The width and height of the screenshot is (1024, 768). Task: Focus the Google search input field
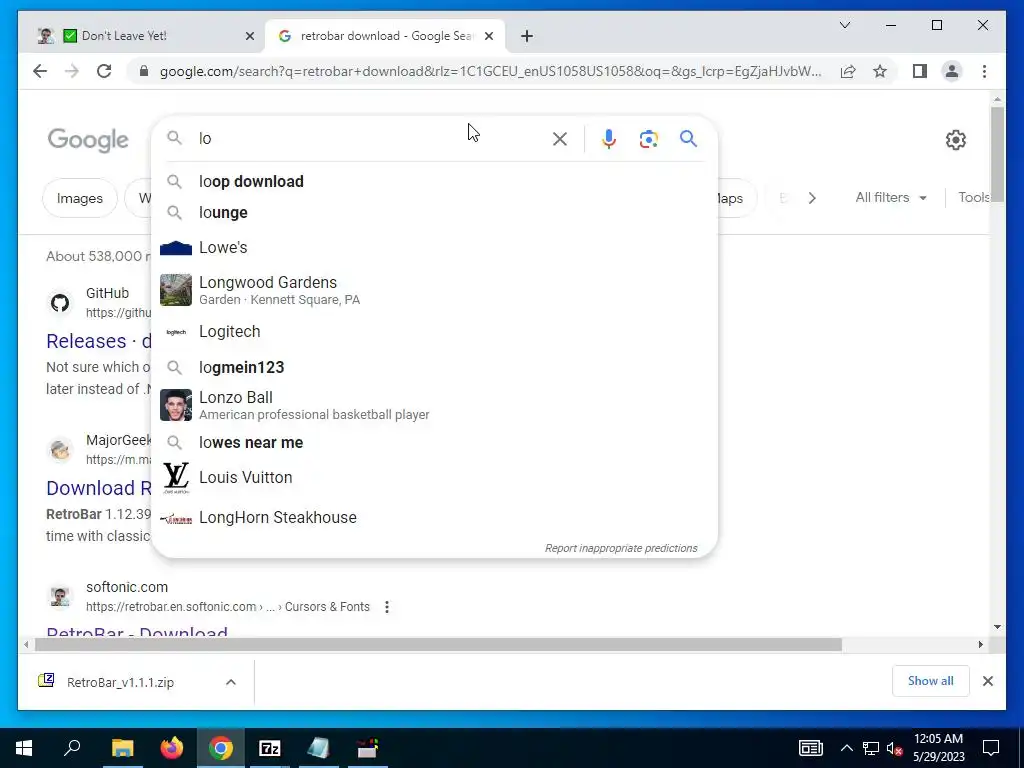point(369,138)
